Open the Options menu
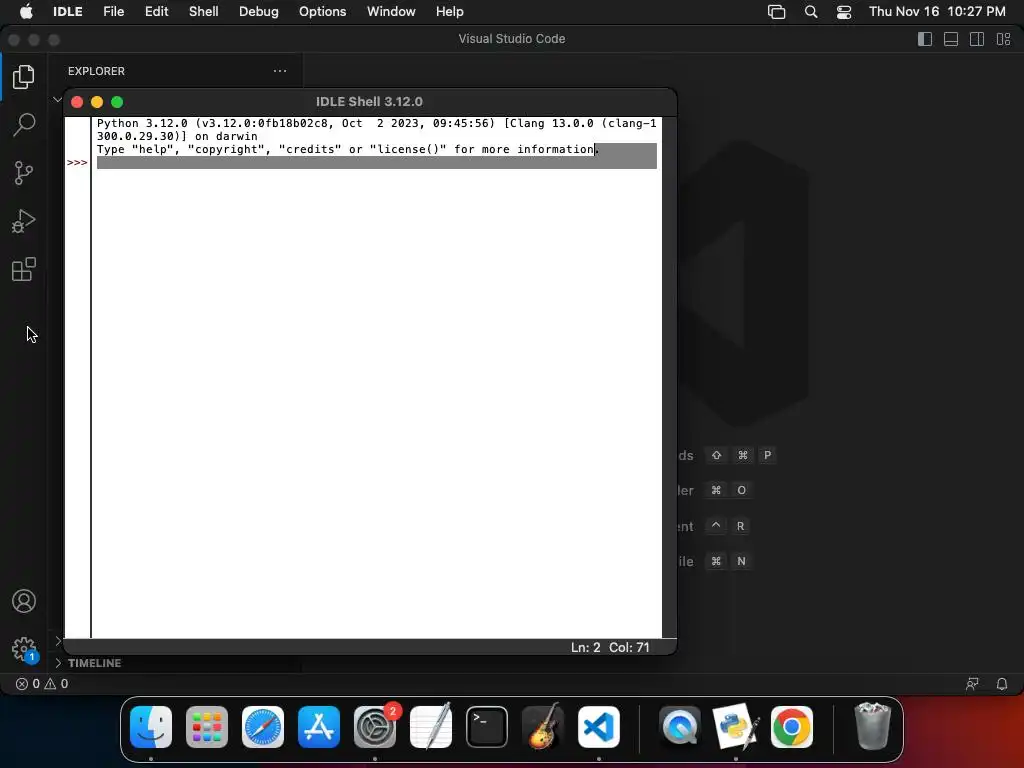Viewport: 1024px width, 768px height. pos(323,12)
